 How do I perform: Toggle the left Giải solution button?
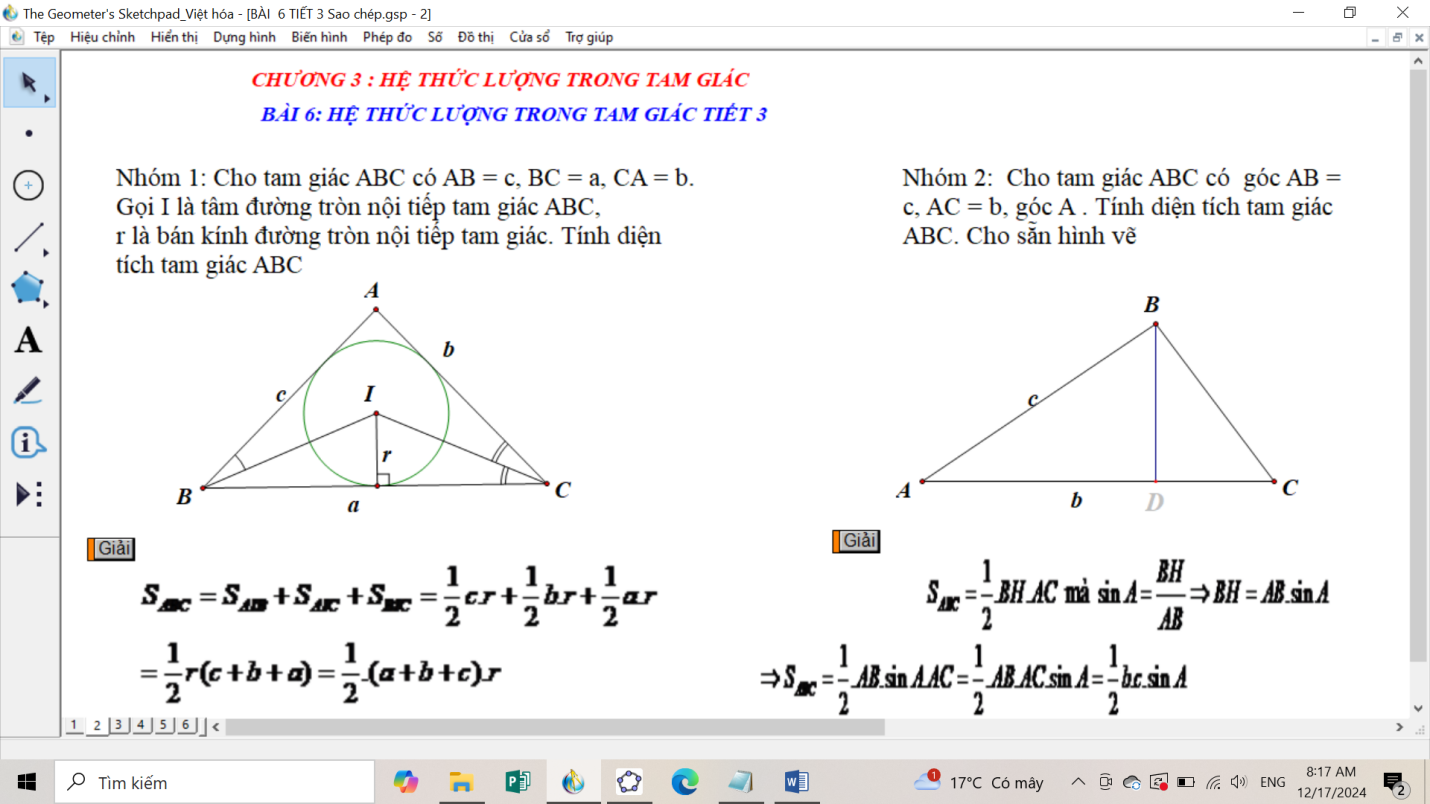[111, 549]
